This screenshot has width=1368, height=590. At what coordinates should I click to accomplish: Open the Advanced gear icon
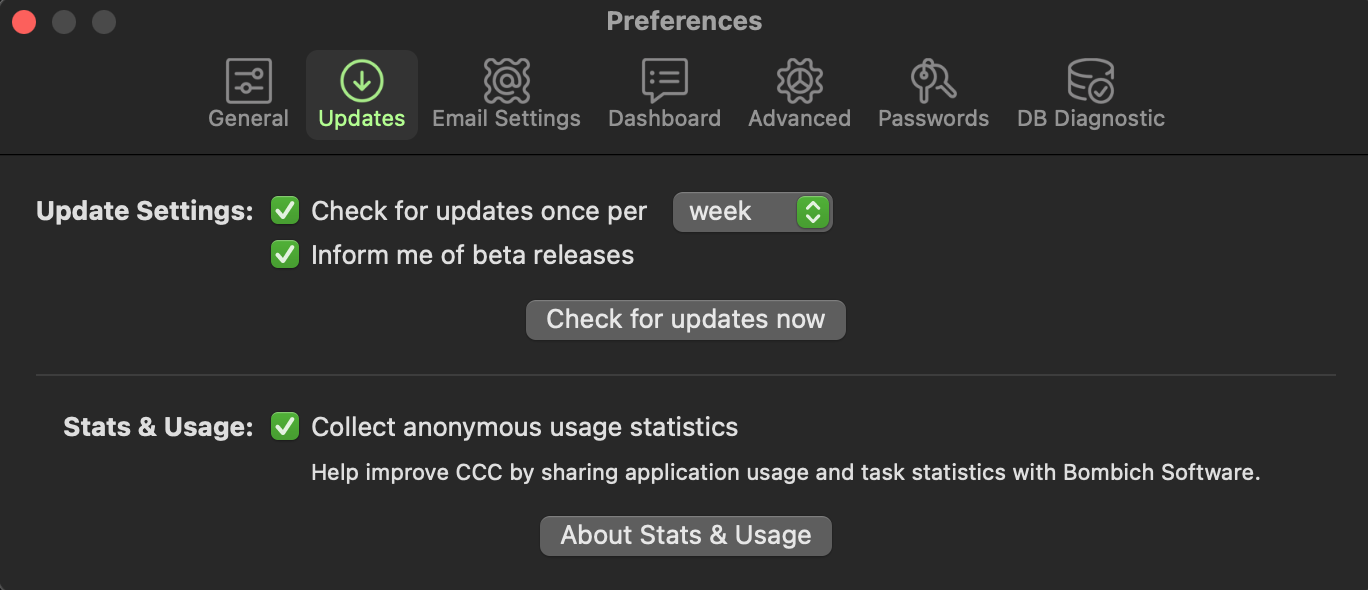(x=799, y=80)
